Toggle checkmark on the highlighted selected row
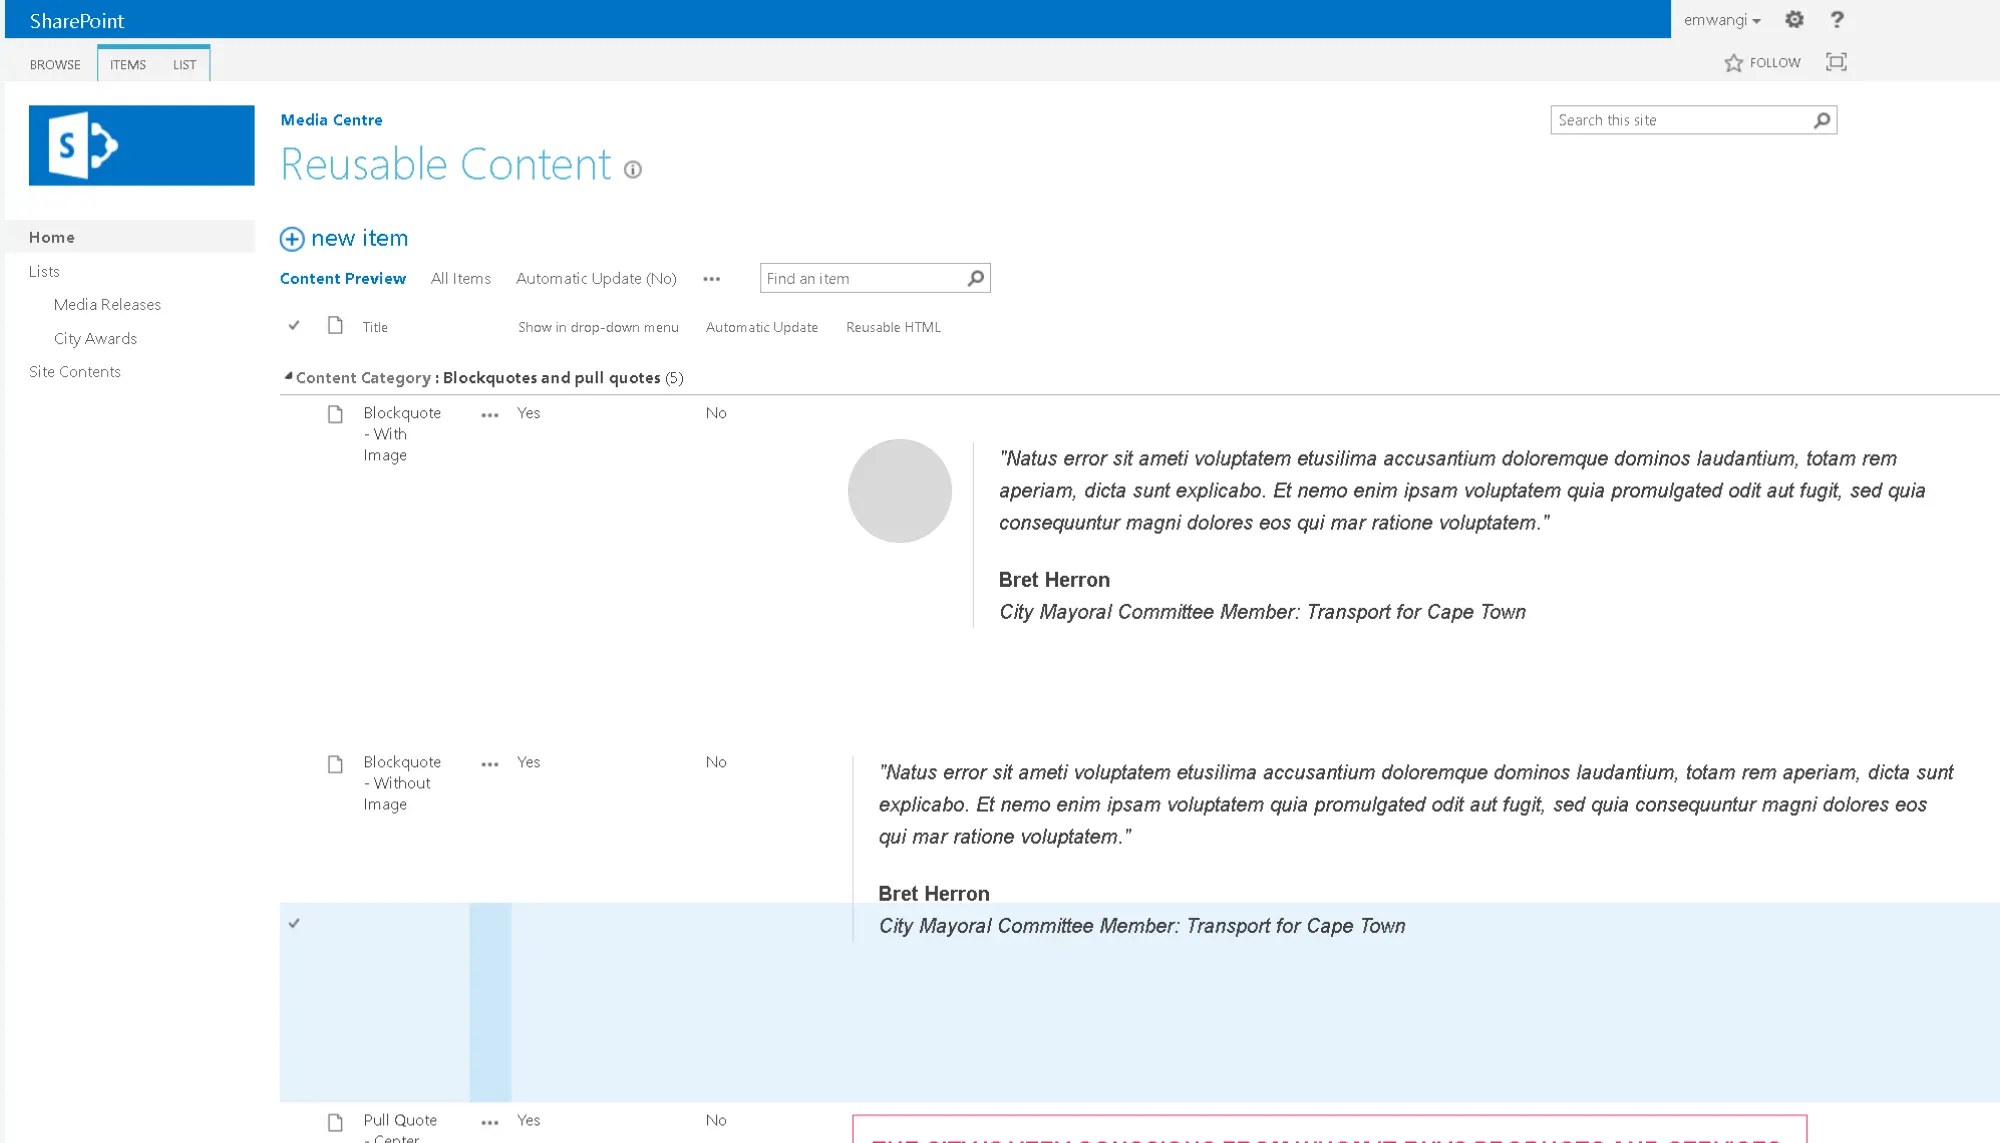The height and width of the screenshot is (1143, 2000). tap(294, 923)
